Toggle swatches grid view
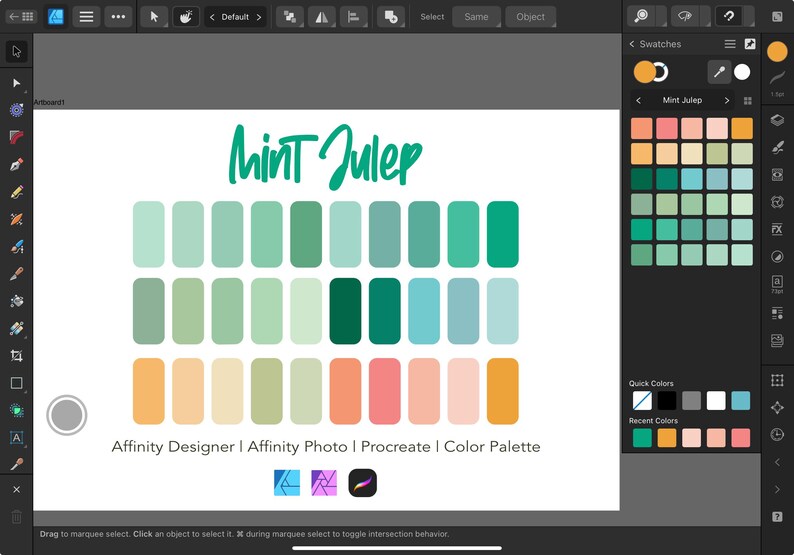The image size is (794, 555). pyautogui.click(x=747, y=101)
